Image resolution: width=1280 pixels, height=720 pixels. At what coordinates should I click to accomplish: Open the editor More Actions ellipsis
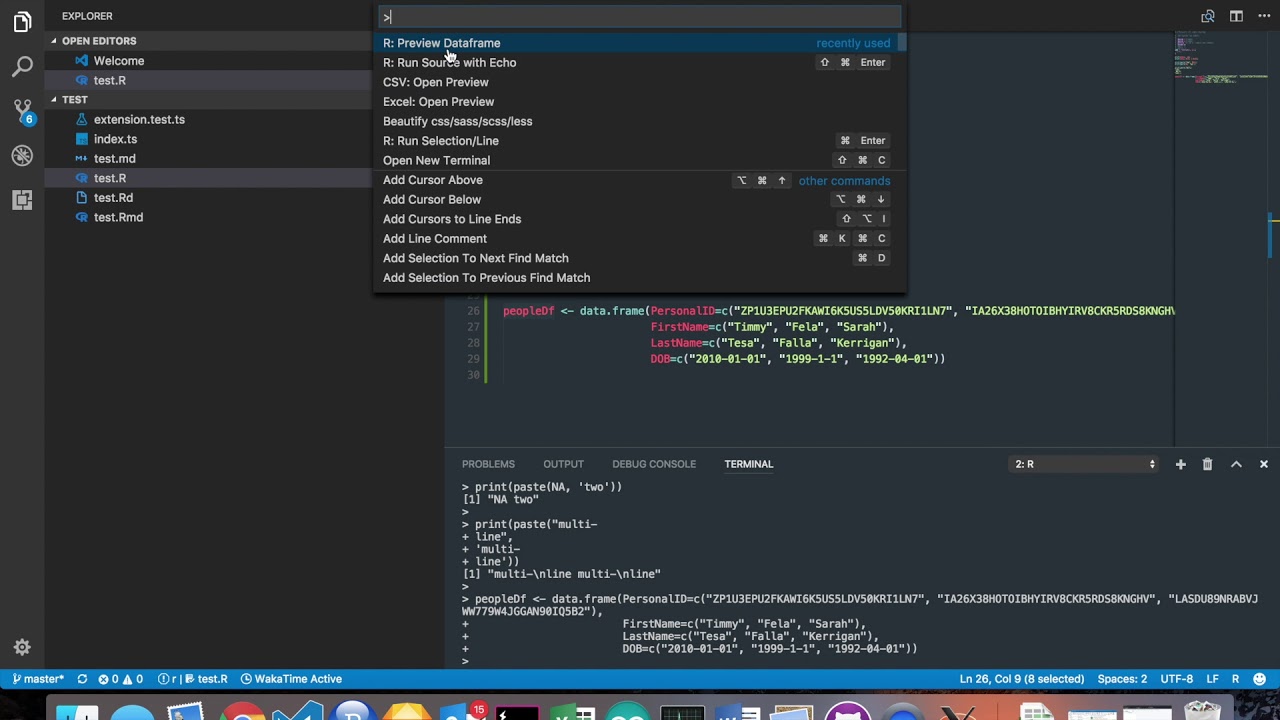click(x=1263, y=16)
